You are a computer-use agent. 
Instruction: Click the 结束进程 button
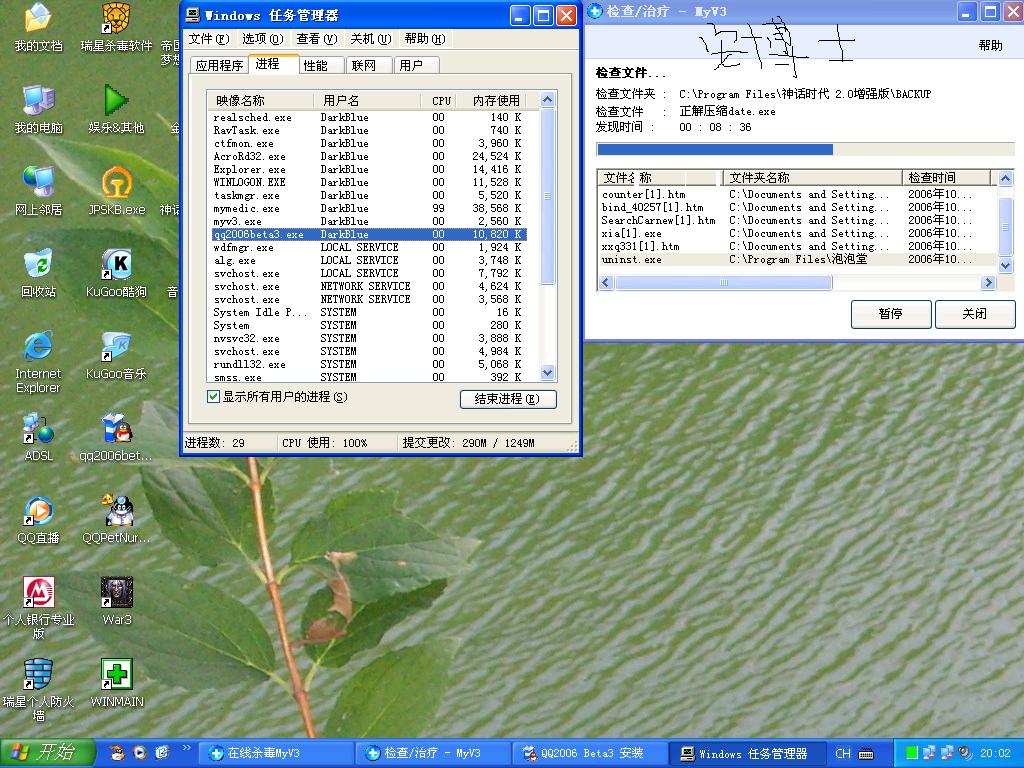pyautogui.click(x=508, y=399)
